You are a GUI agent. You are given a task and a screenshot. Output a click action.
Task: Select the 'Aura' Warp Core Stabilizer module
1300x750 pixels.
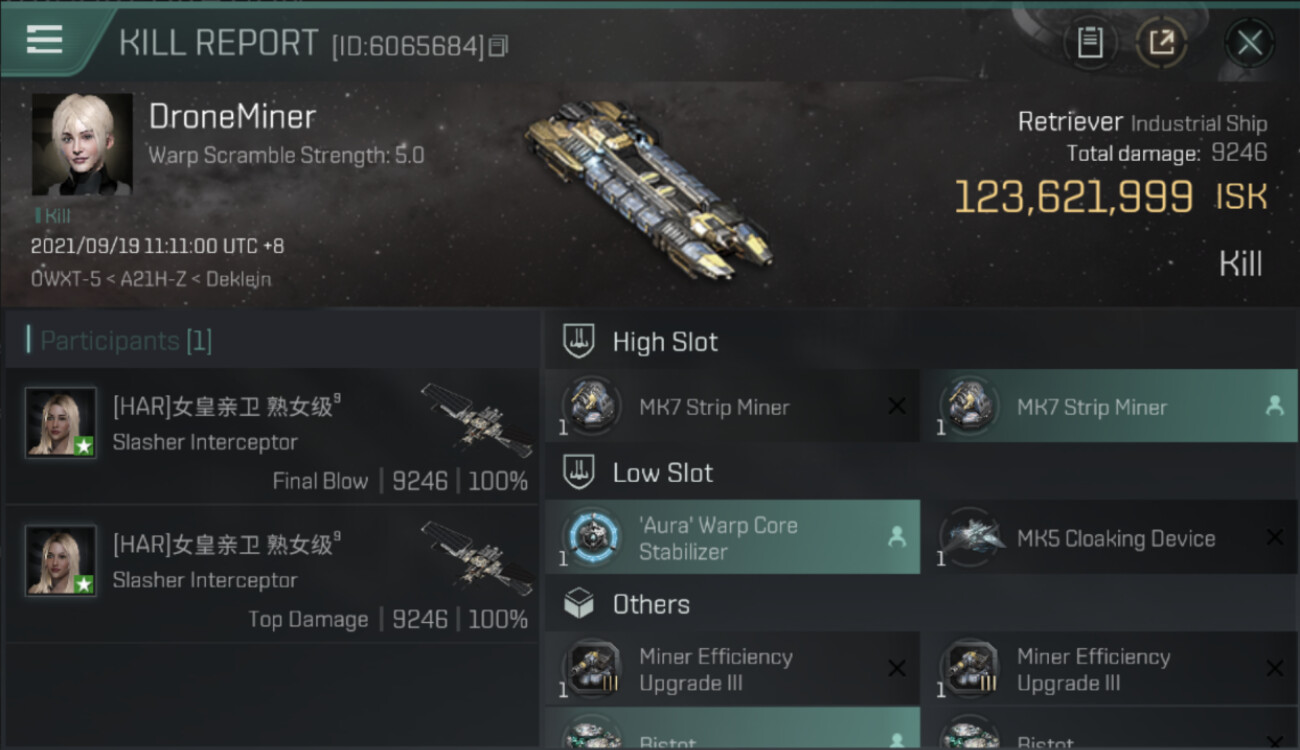(732, 538)
